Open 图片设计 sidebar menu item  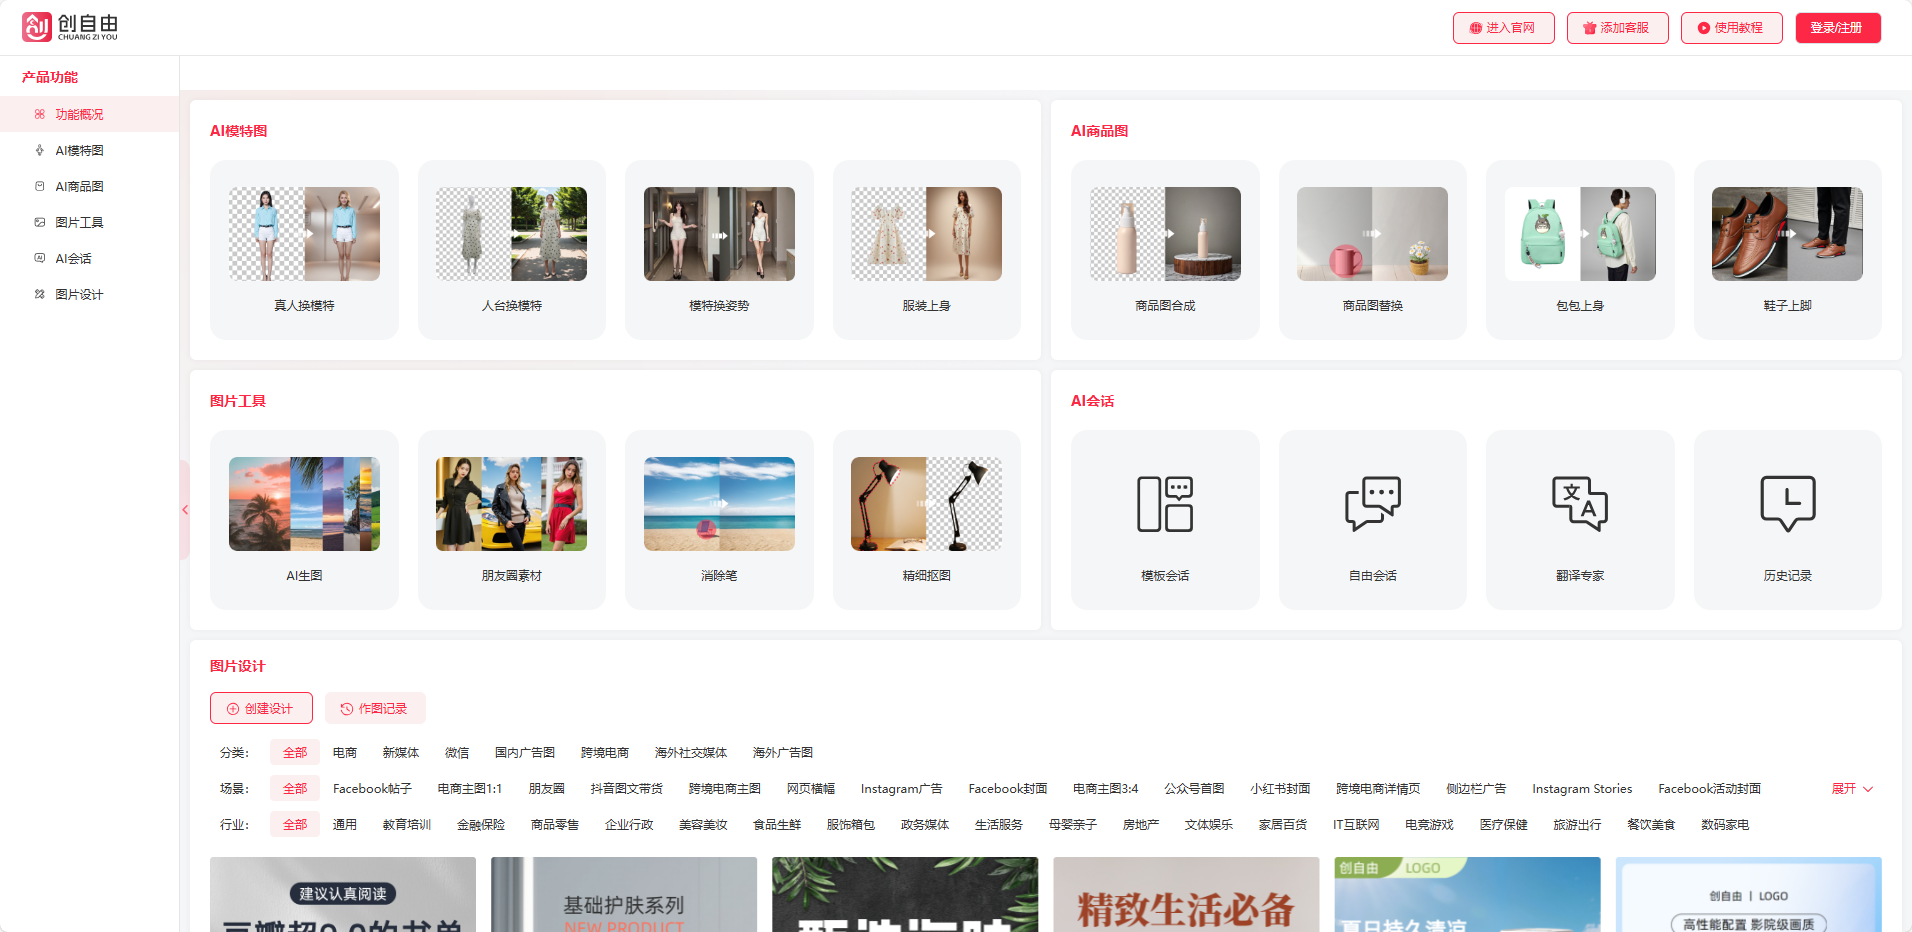point(90,294)
